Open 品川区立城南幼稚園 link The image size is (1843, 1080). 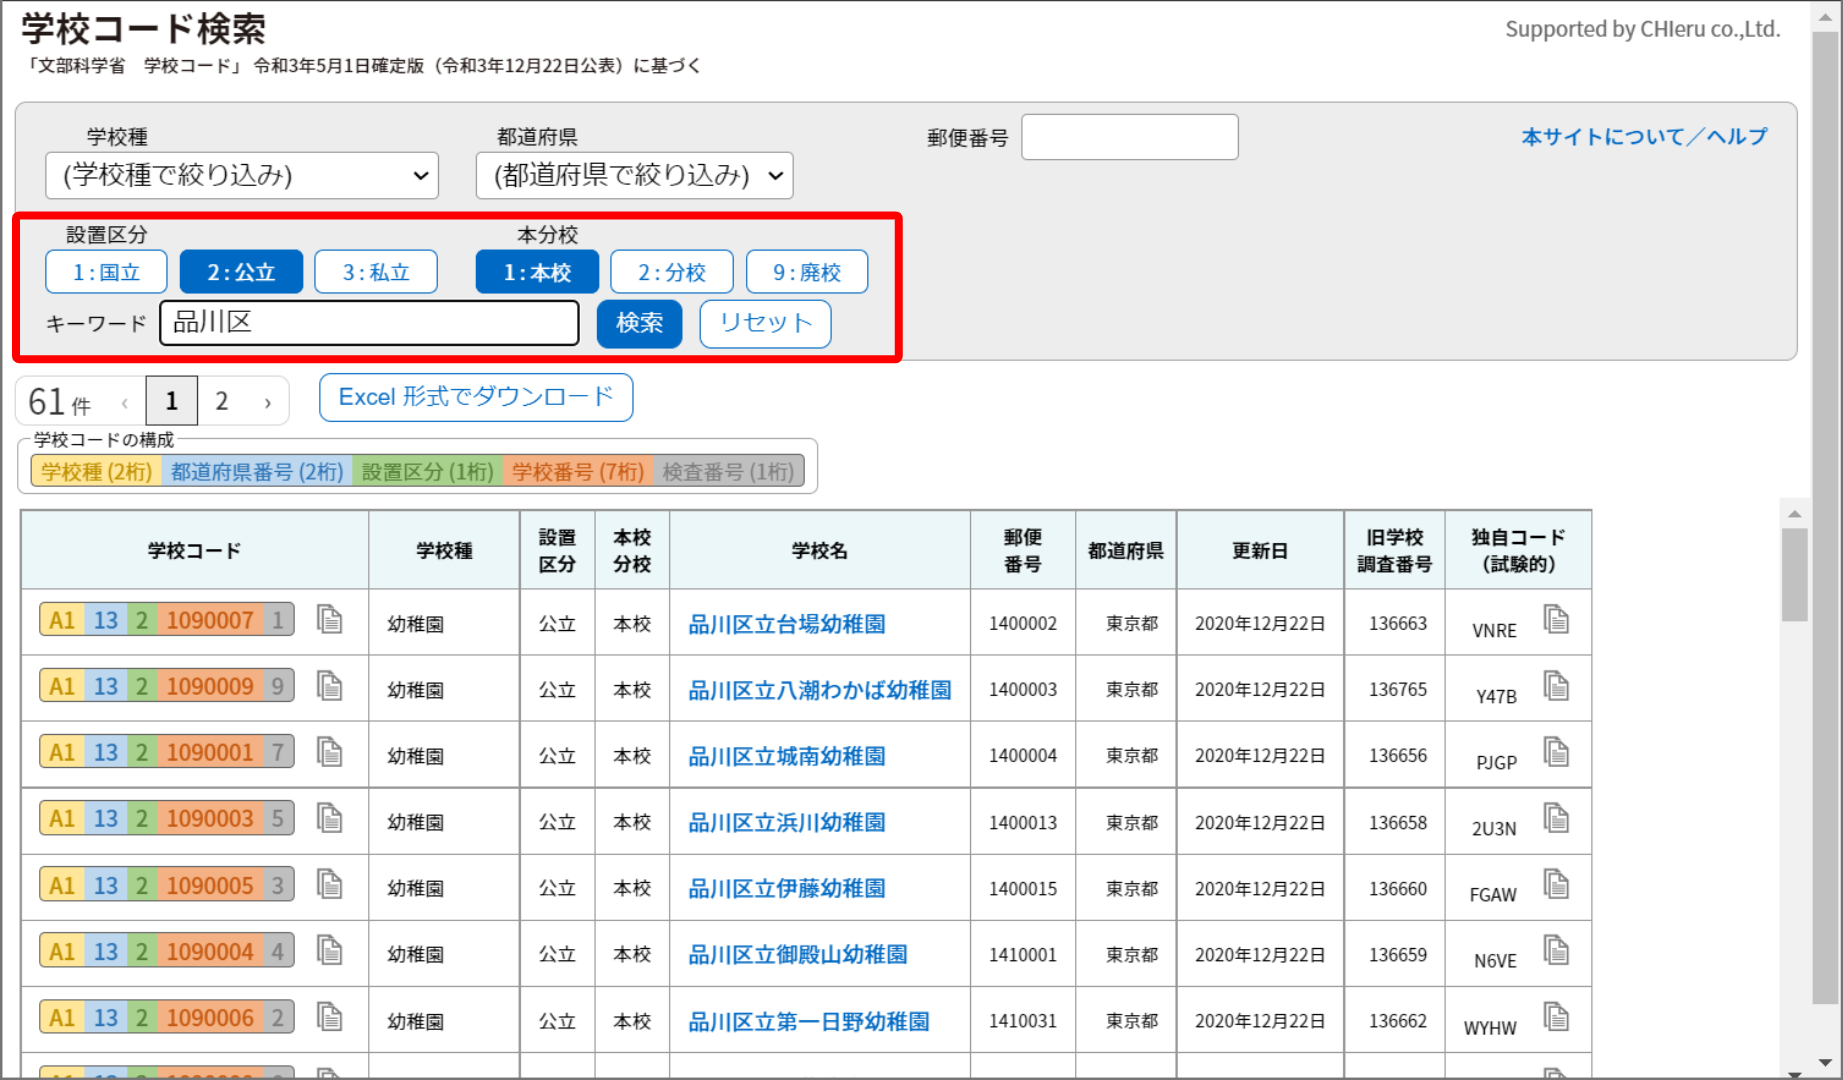coord(787,756)
